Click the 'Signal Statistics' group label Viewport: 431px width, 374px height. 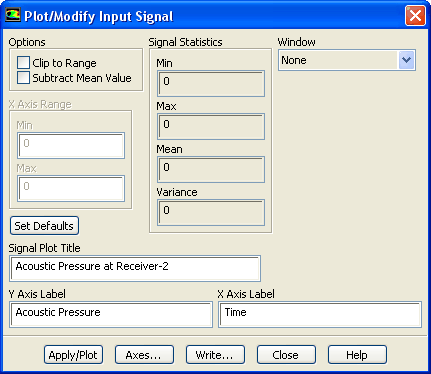[185, 42]
